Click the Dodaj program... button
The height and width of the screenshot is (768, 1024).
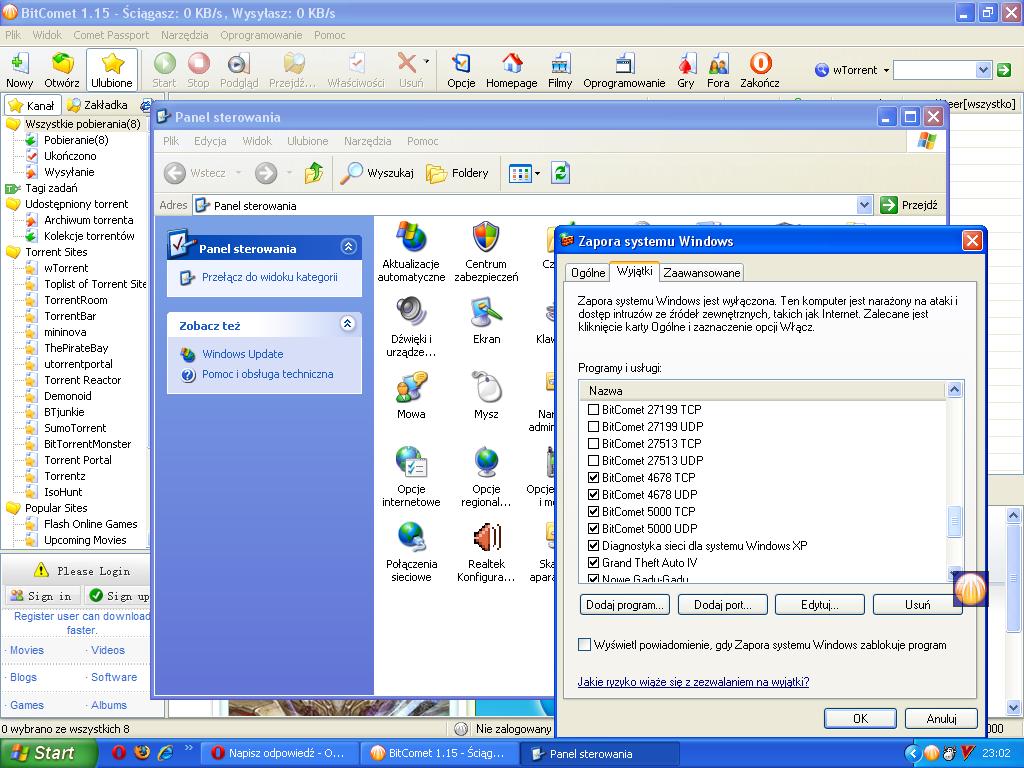click(x=624, y=605)
